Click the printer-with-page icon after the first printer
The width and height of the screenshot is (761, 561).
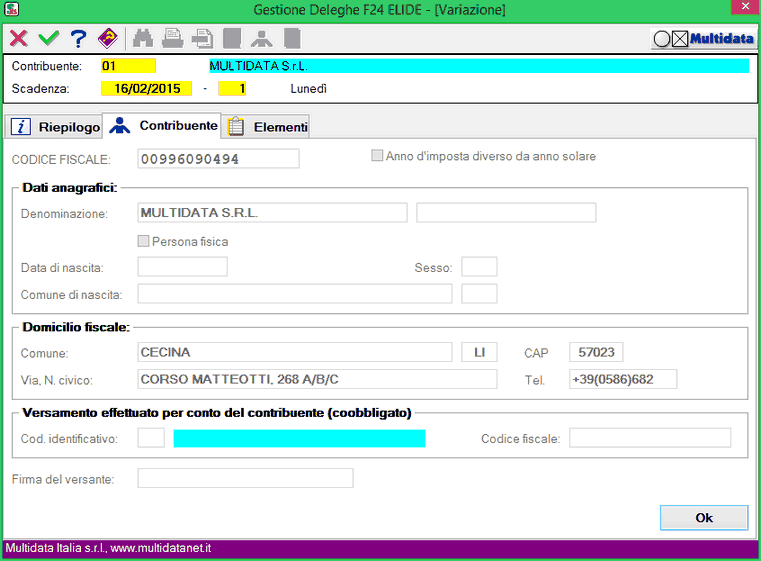pos(202,39)
